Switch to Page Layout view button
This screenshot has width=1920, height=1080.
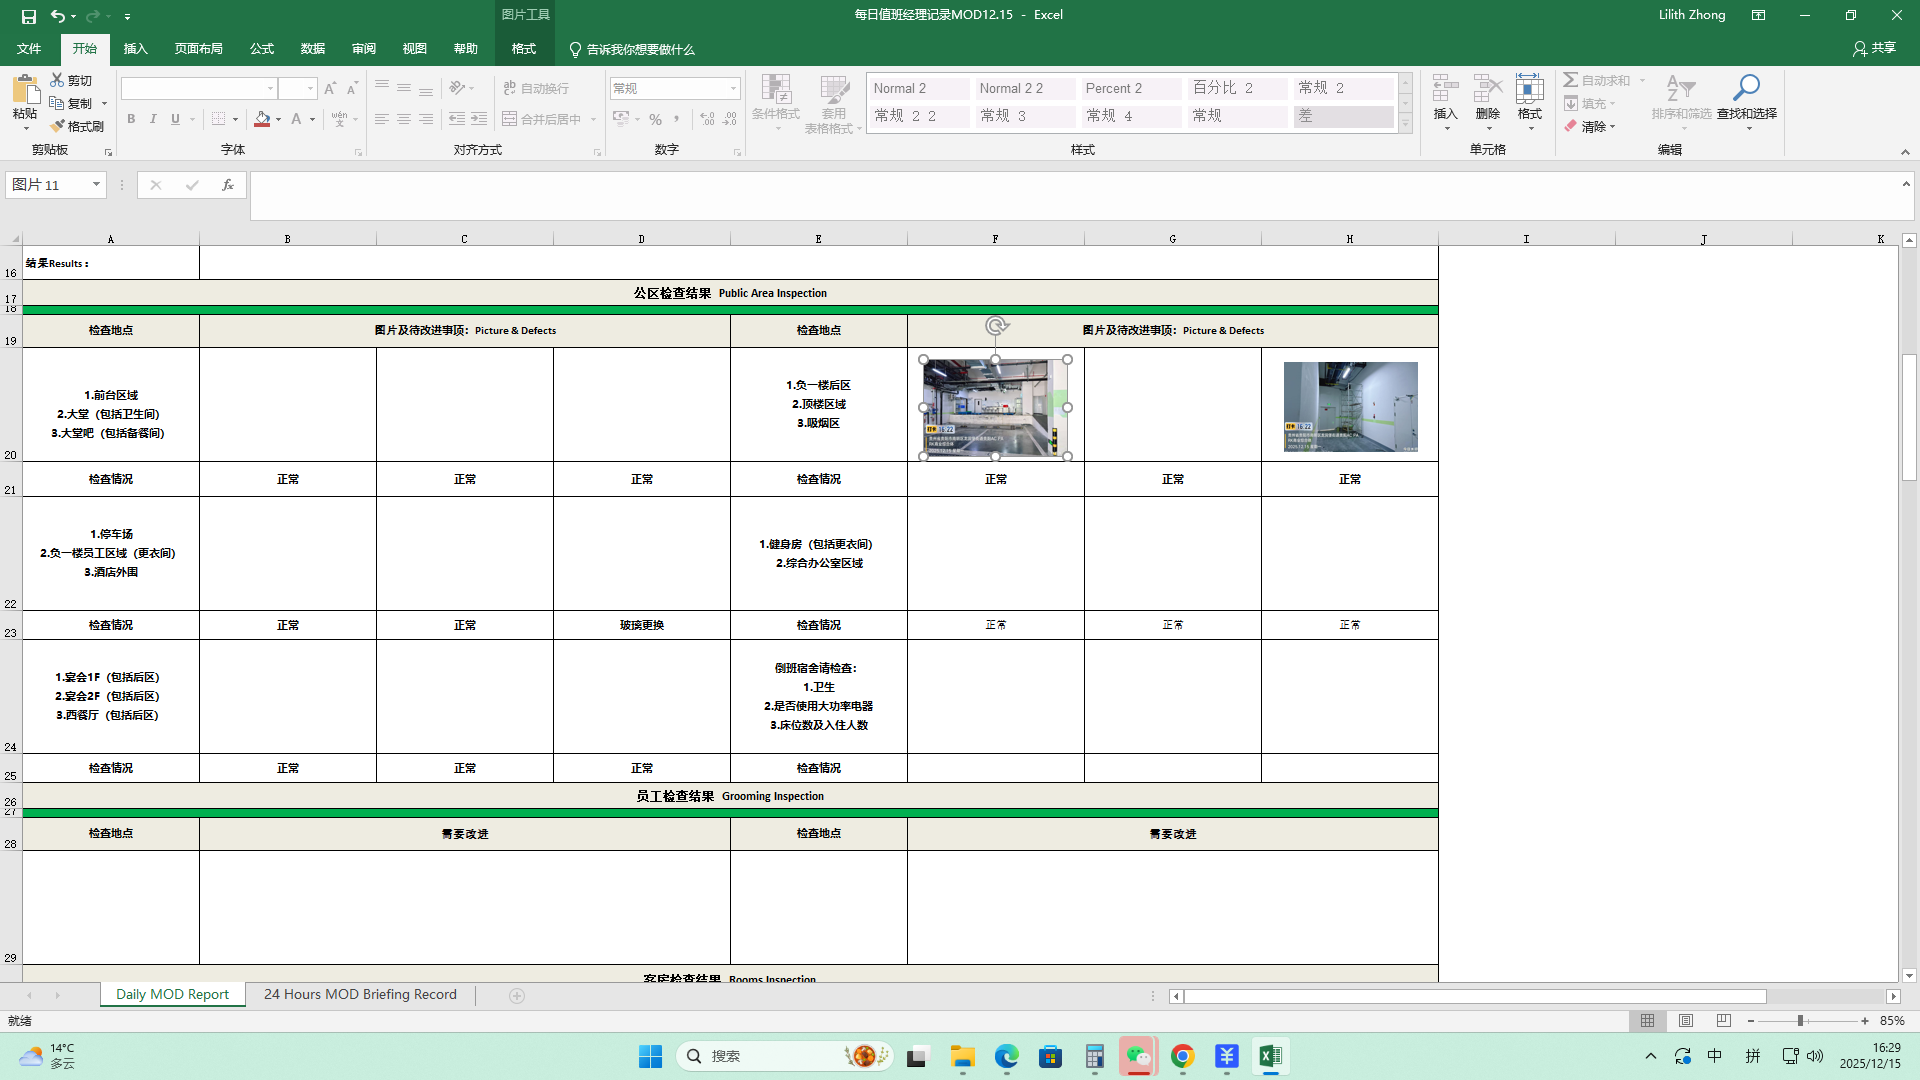1686,1021
